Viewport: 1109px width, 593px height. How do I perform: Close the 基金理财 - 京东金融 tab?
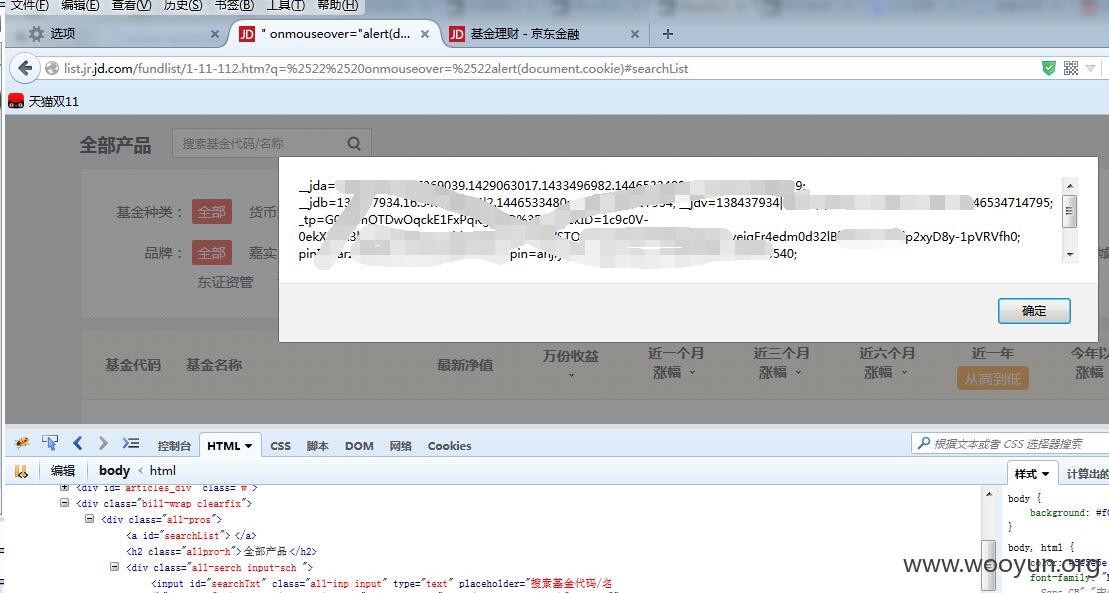pyautogui.click(x=634, y=33)
